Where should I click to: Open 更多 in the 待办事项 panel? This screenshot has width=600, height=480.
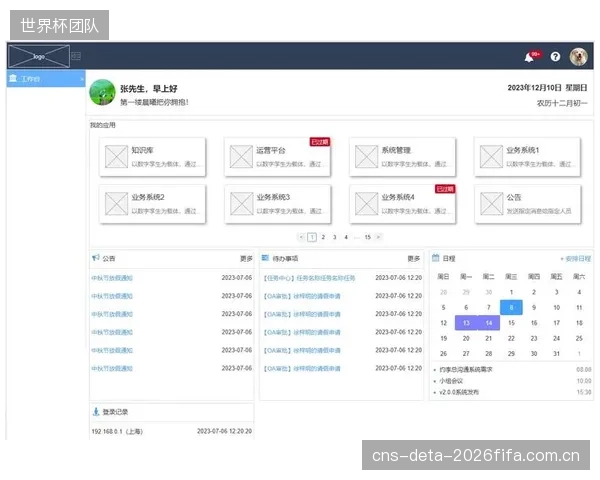tap(414, 259)
